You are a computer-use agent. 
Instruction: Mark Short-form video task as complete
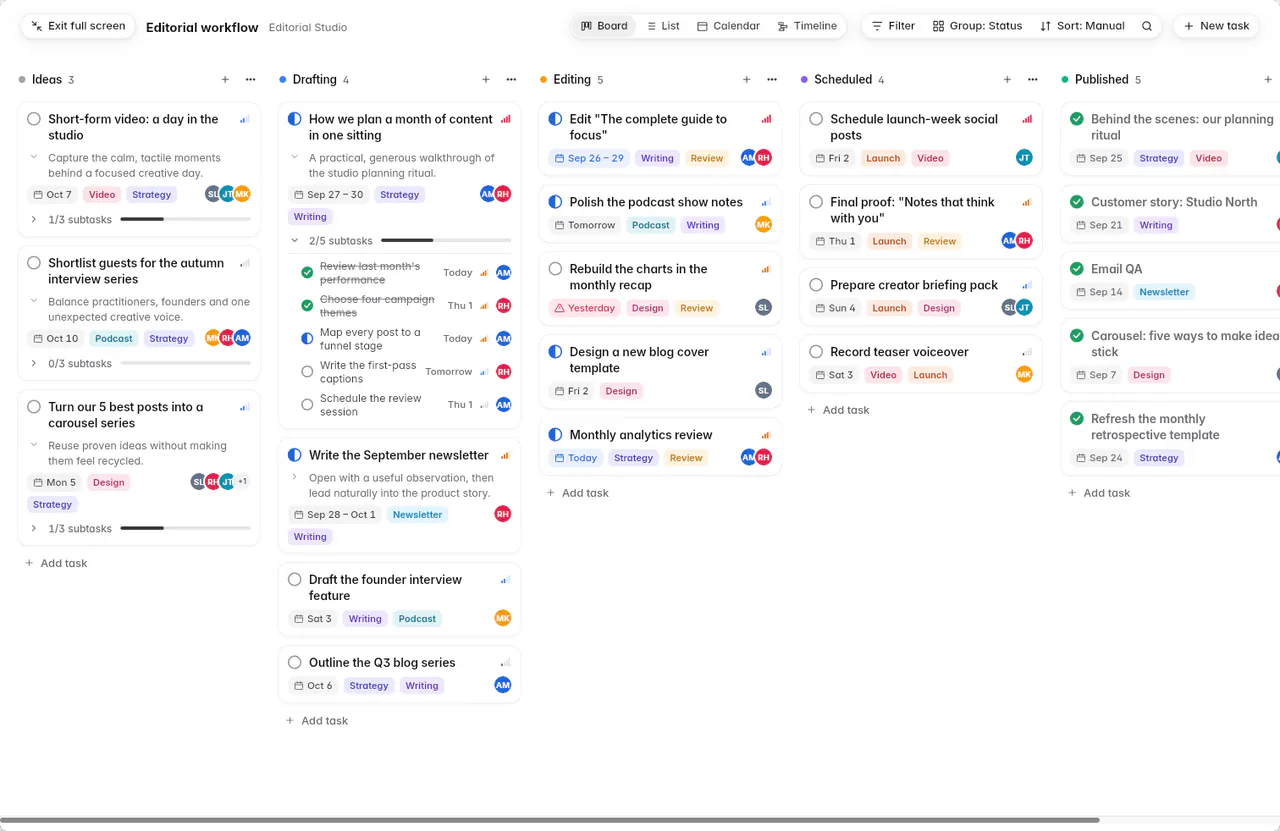pyautogui.click(x=34, y=119)
